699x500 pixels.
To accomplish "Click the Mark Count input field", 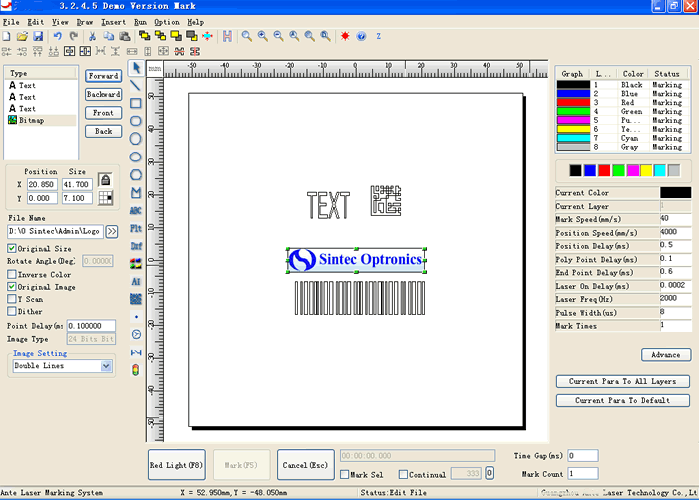I will [583, 474].
